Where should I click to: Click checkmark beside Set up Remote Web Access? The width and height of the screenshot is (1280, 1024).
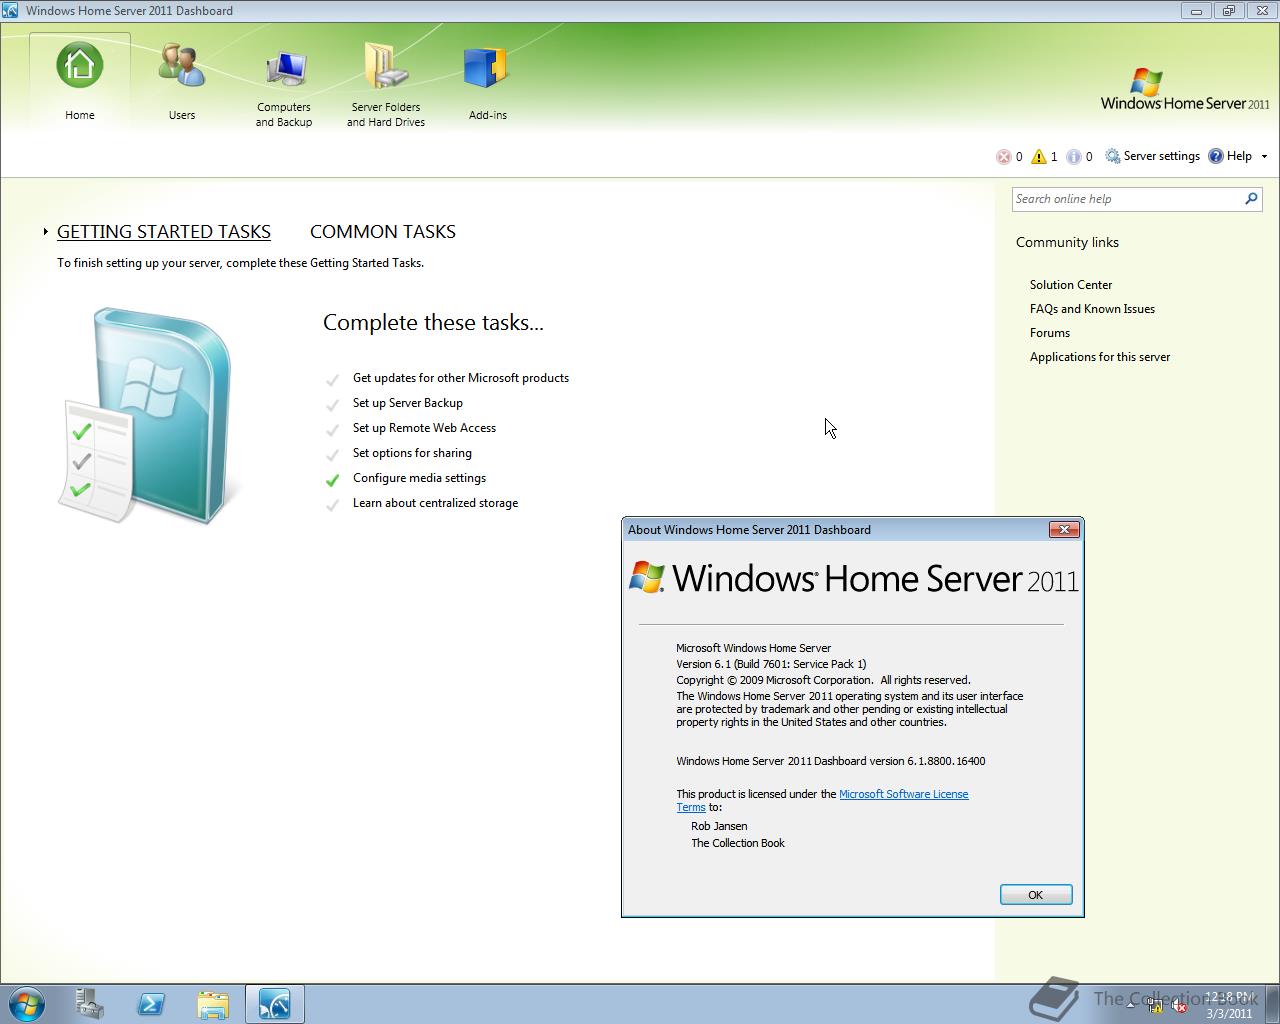click(333, 429)
